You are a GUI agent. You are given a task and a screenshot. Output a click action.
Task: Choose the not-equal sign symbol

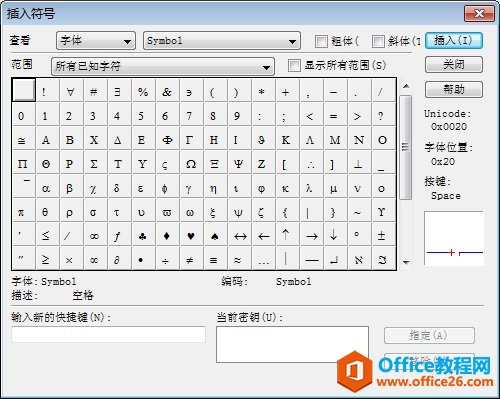pyautogui.click(x=191, y=259)
